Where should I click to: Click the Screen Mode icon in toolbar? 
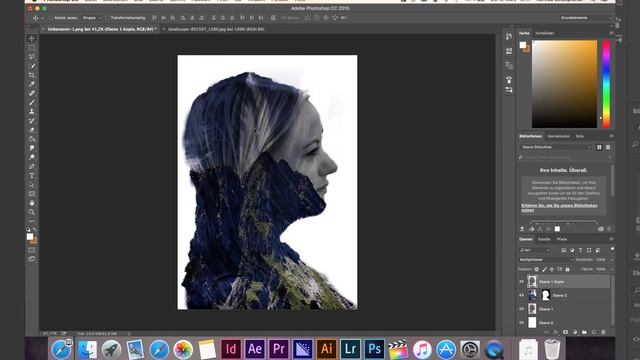pos(32,259)
